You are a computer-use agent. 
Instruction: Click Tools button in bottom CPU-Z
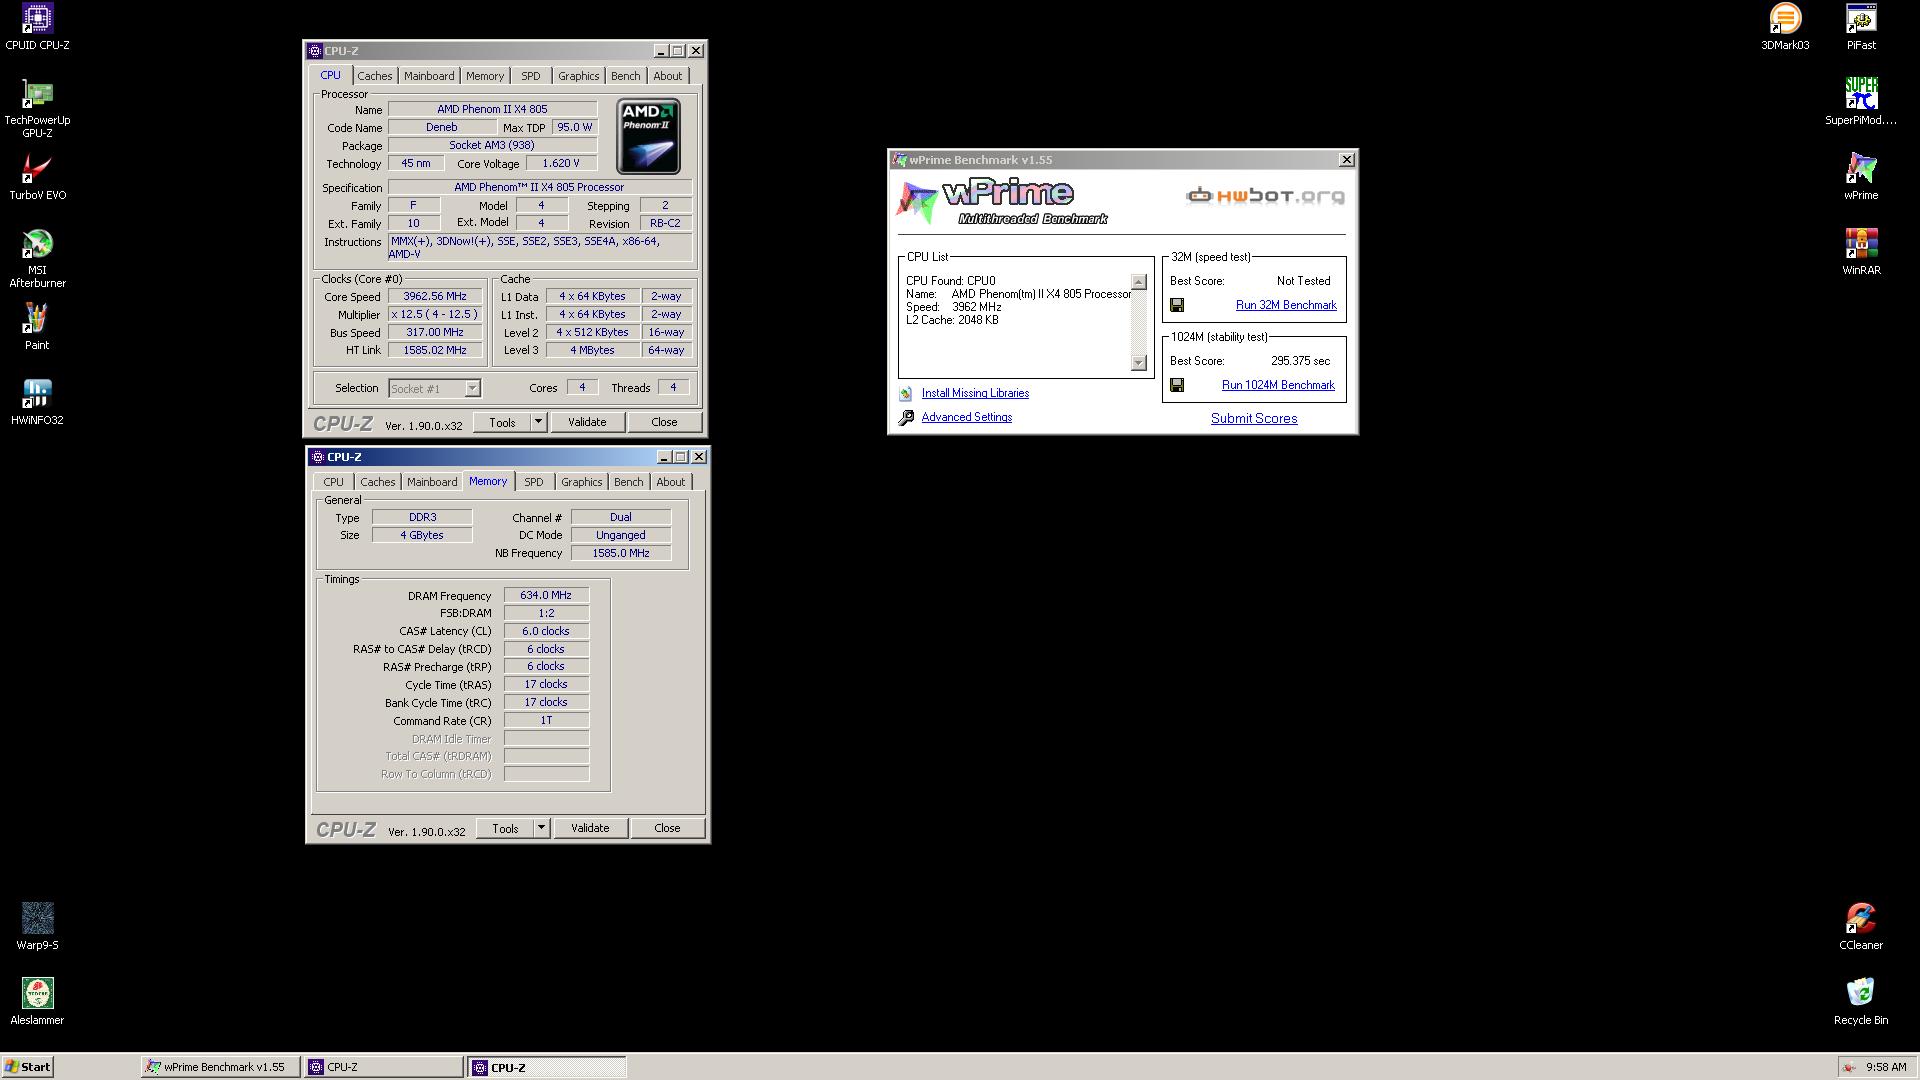click(x=505, y=828)
